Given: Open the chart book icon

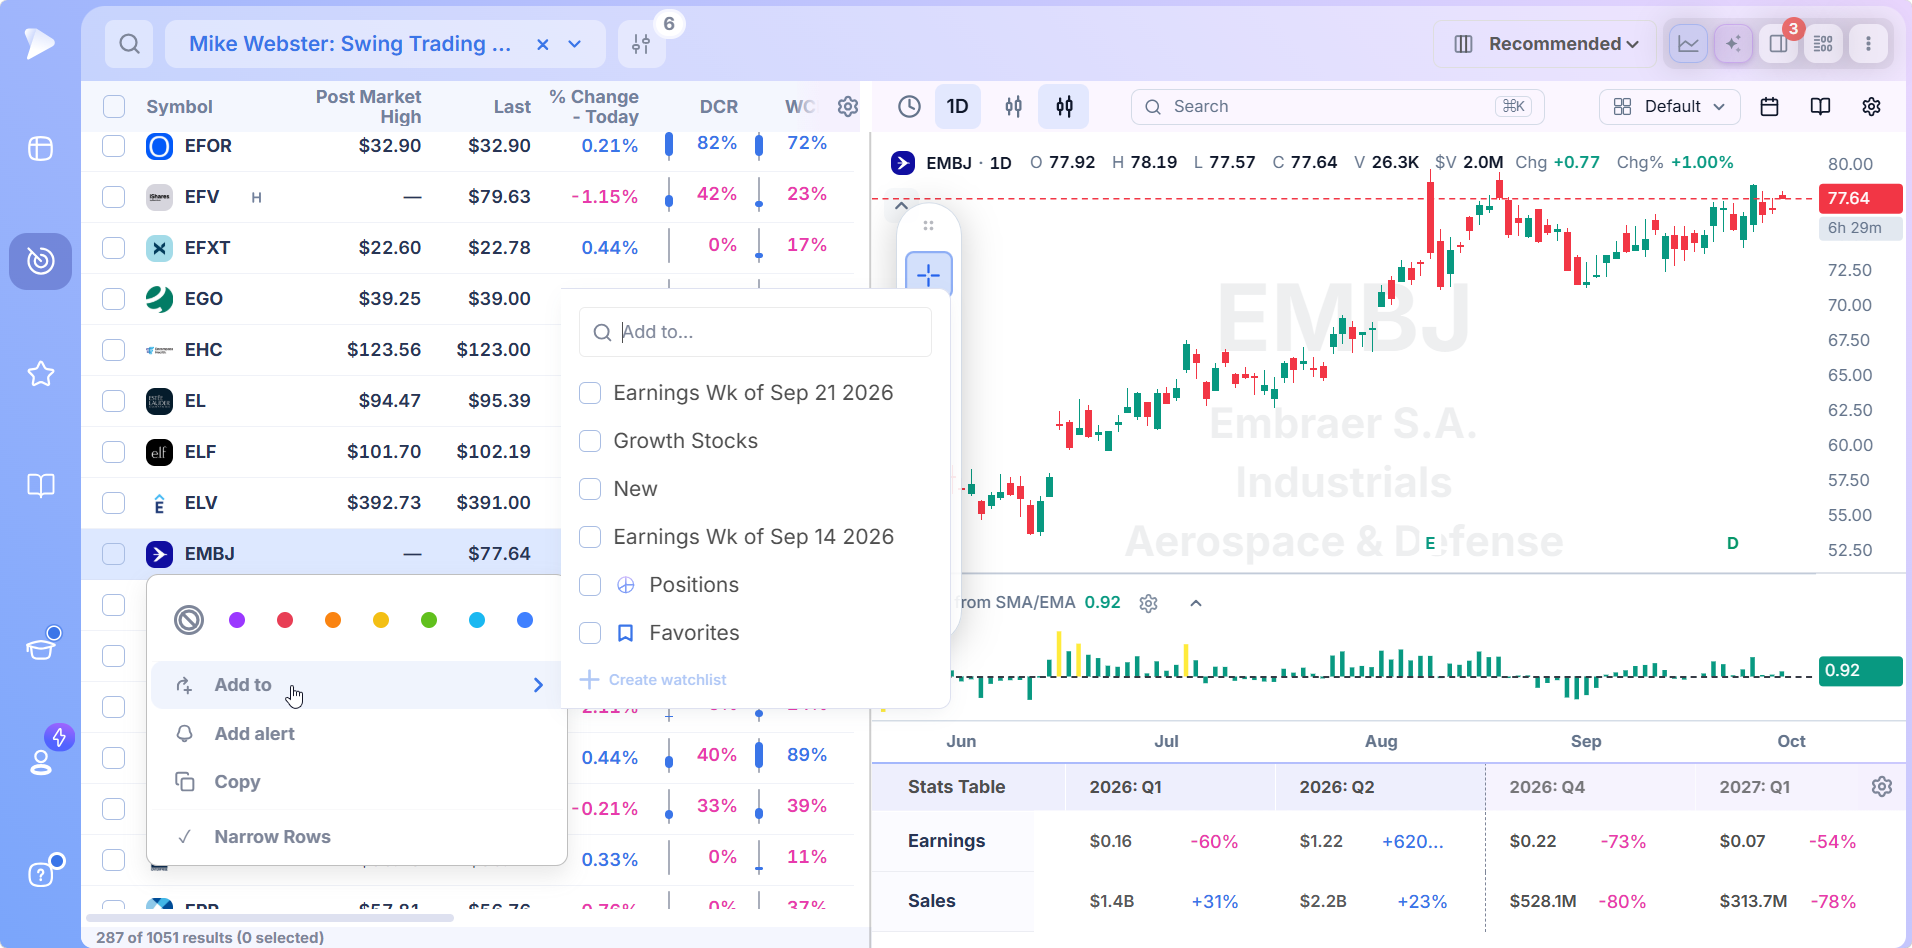Looking at the screenshot, I should (1820, 107).
